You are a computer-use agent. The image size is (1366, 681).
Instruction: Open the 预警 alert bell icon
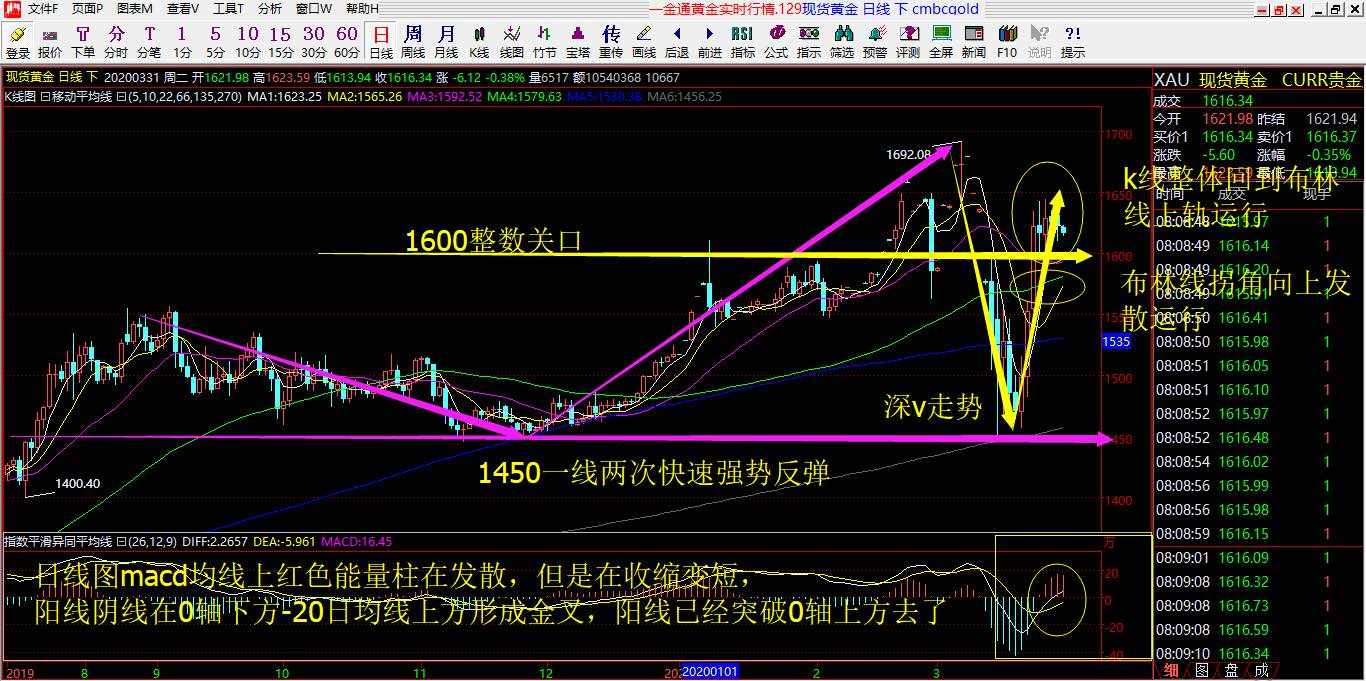tap(875, 42)
